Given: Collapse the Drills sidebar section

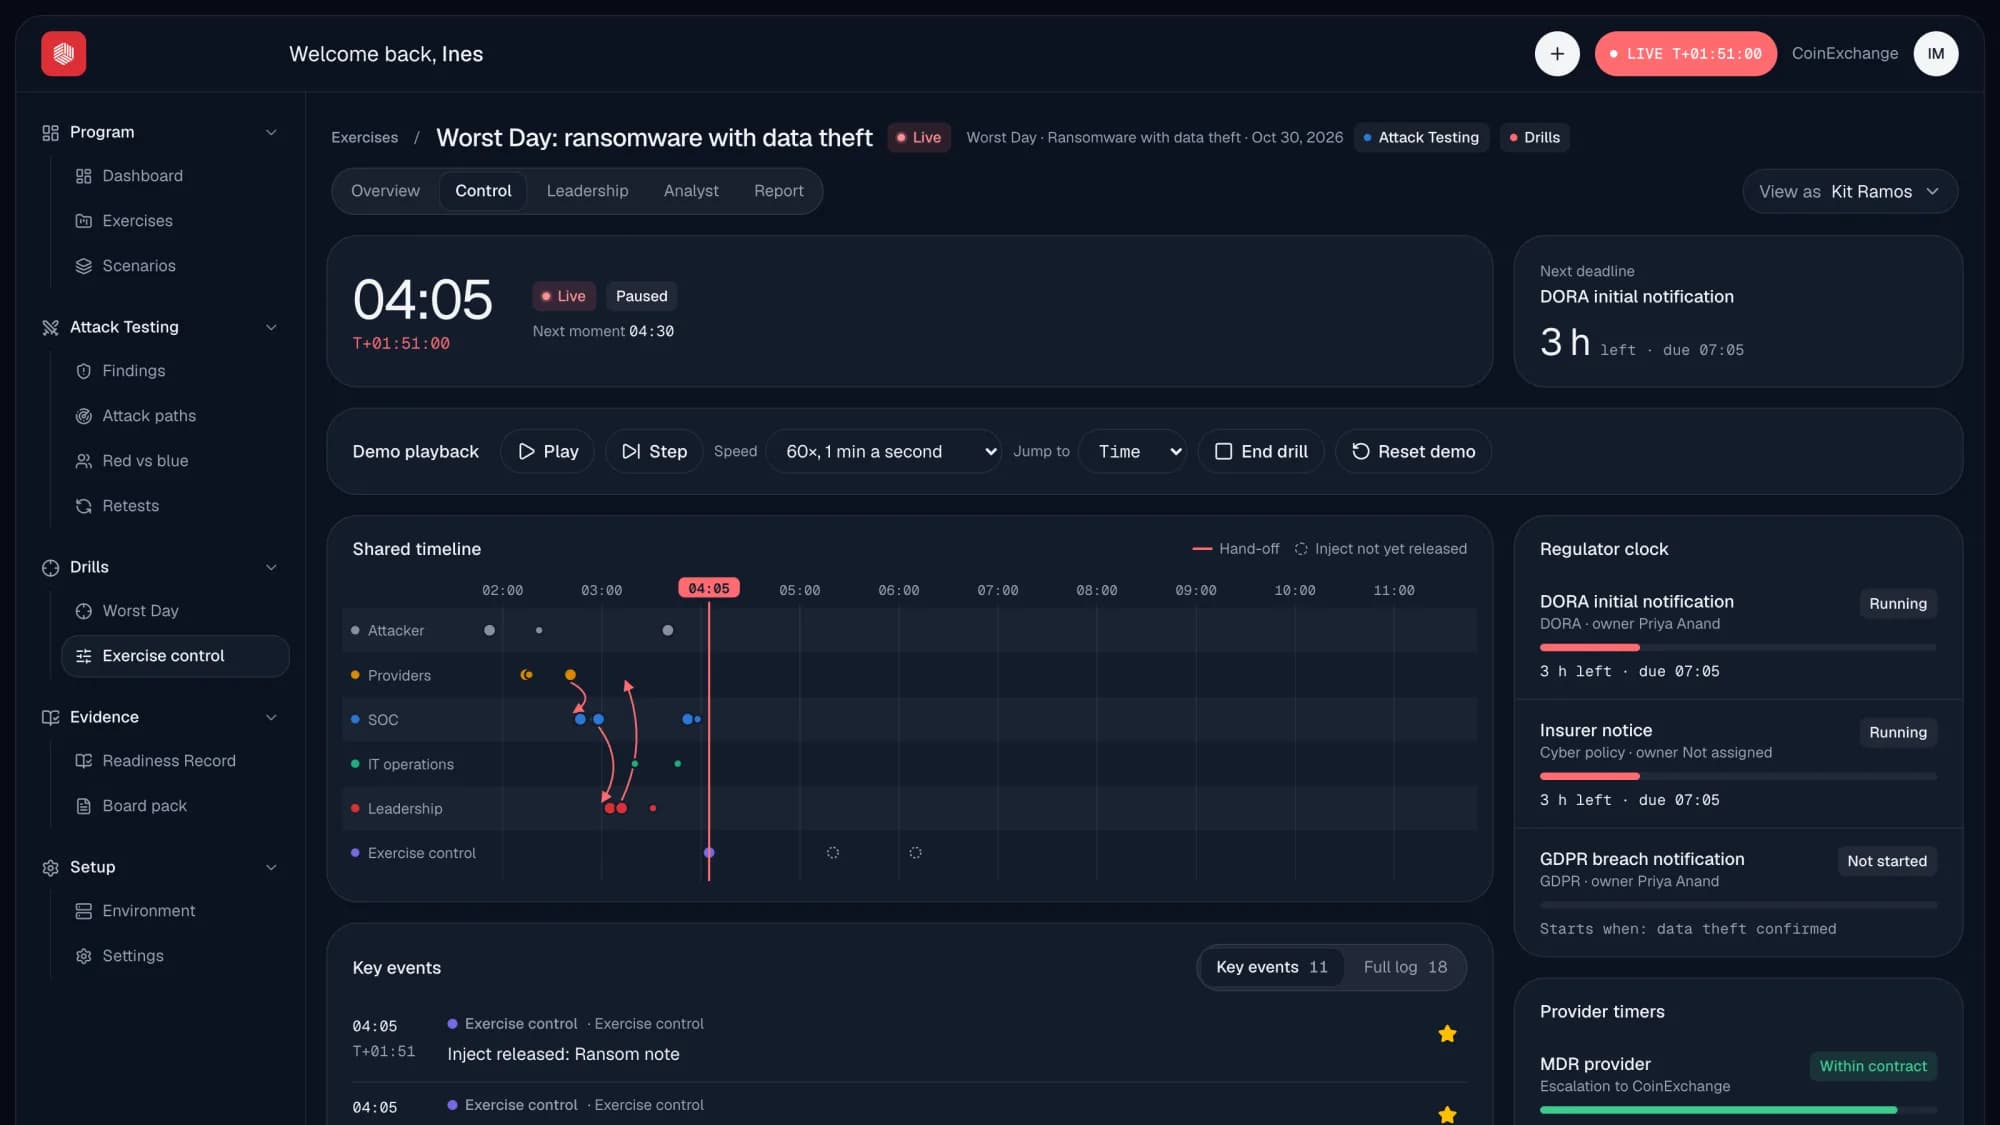Looking at the screenshot, I should pos(271,567).
